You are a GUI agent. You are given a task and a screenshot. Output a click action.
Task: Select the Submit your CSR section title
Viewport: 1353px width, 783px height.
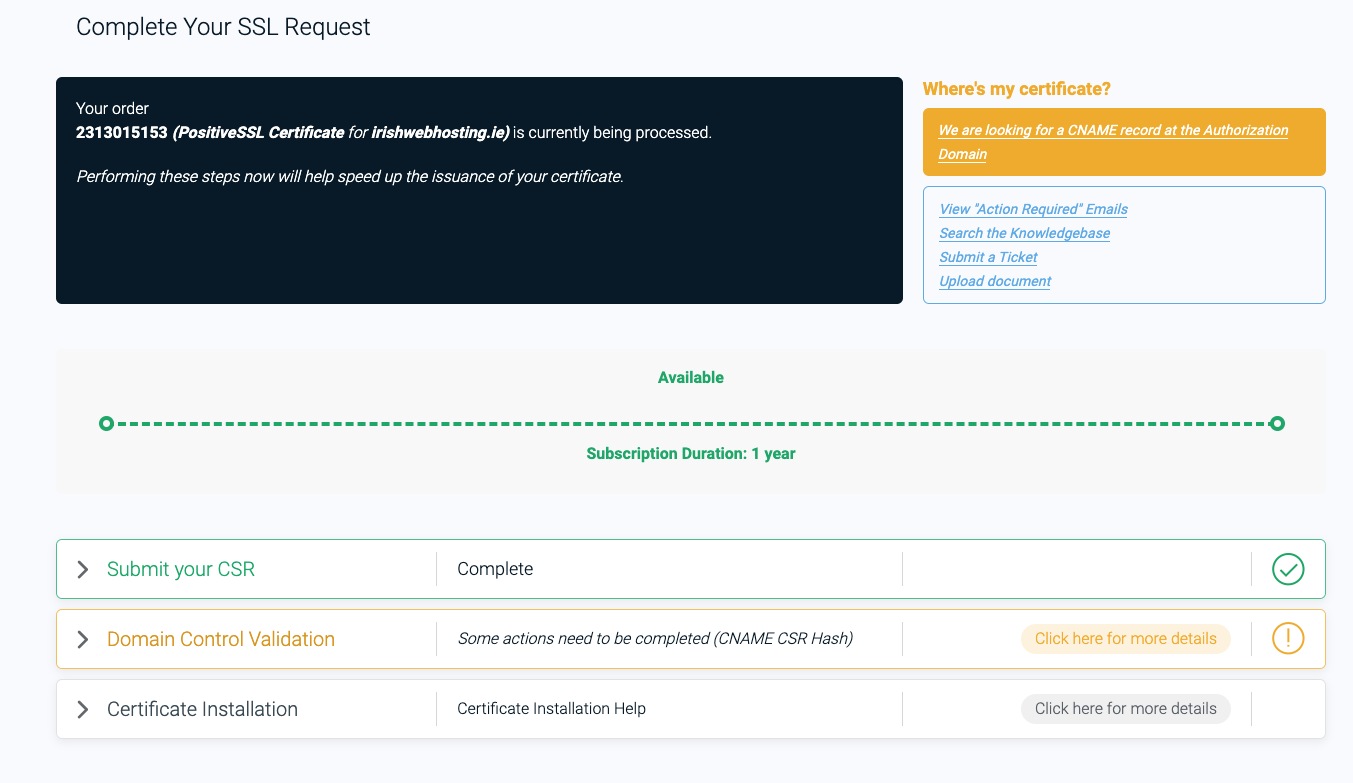pos(181,569)
